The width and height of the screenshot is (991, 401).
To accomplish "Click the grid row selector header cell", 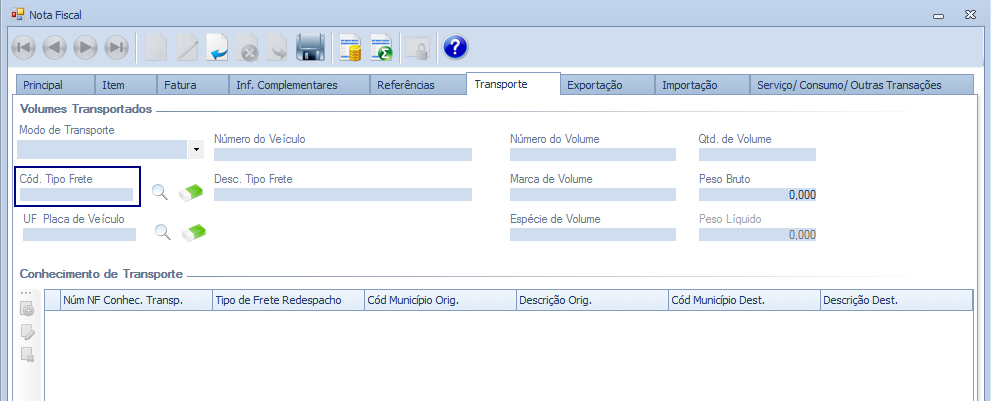I will [52, 300].
